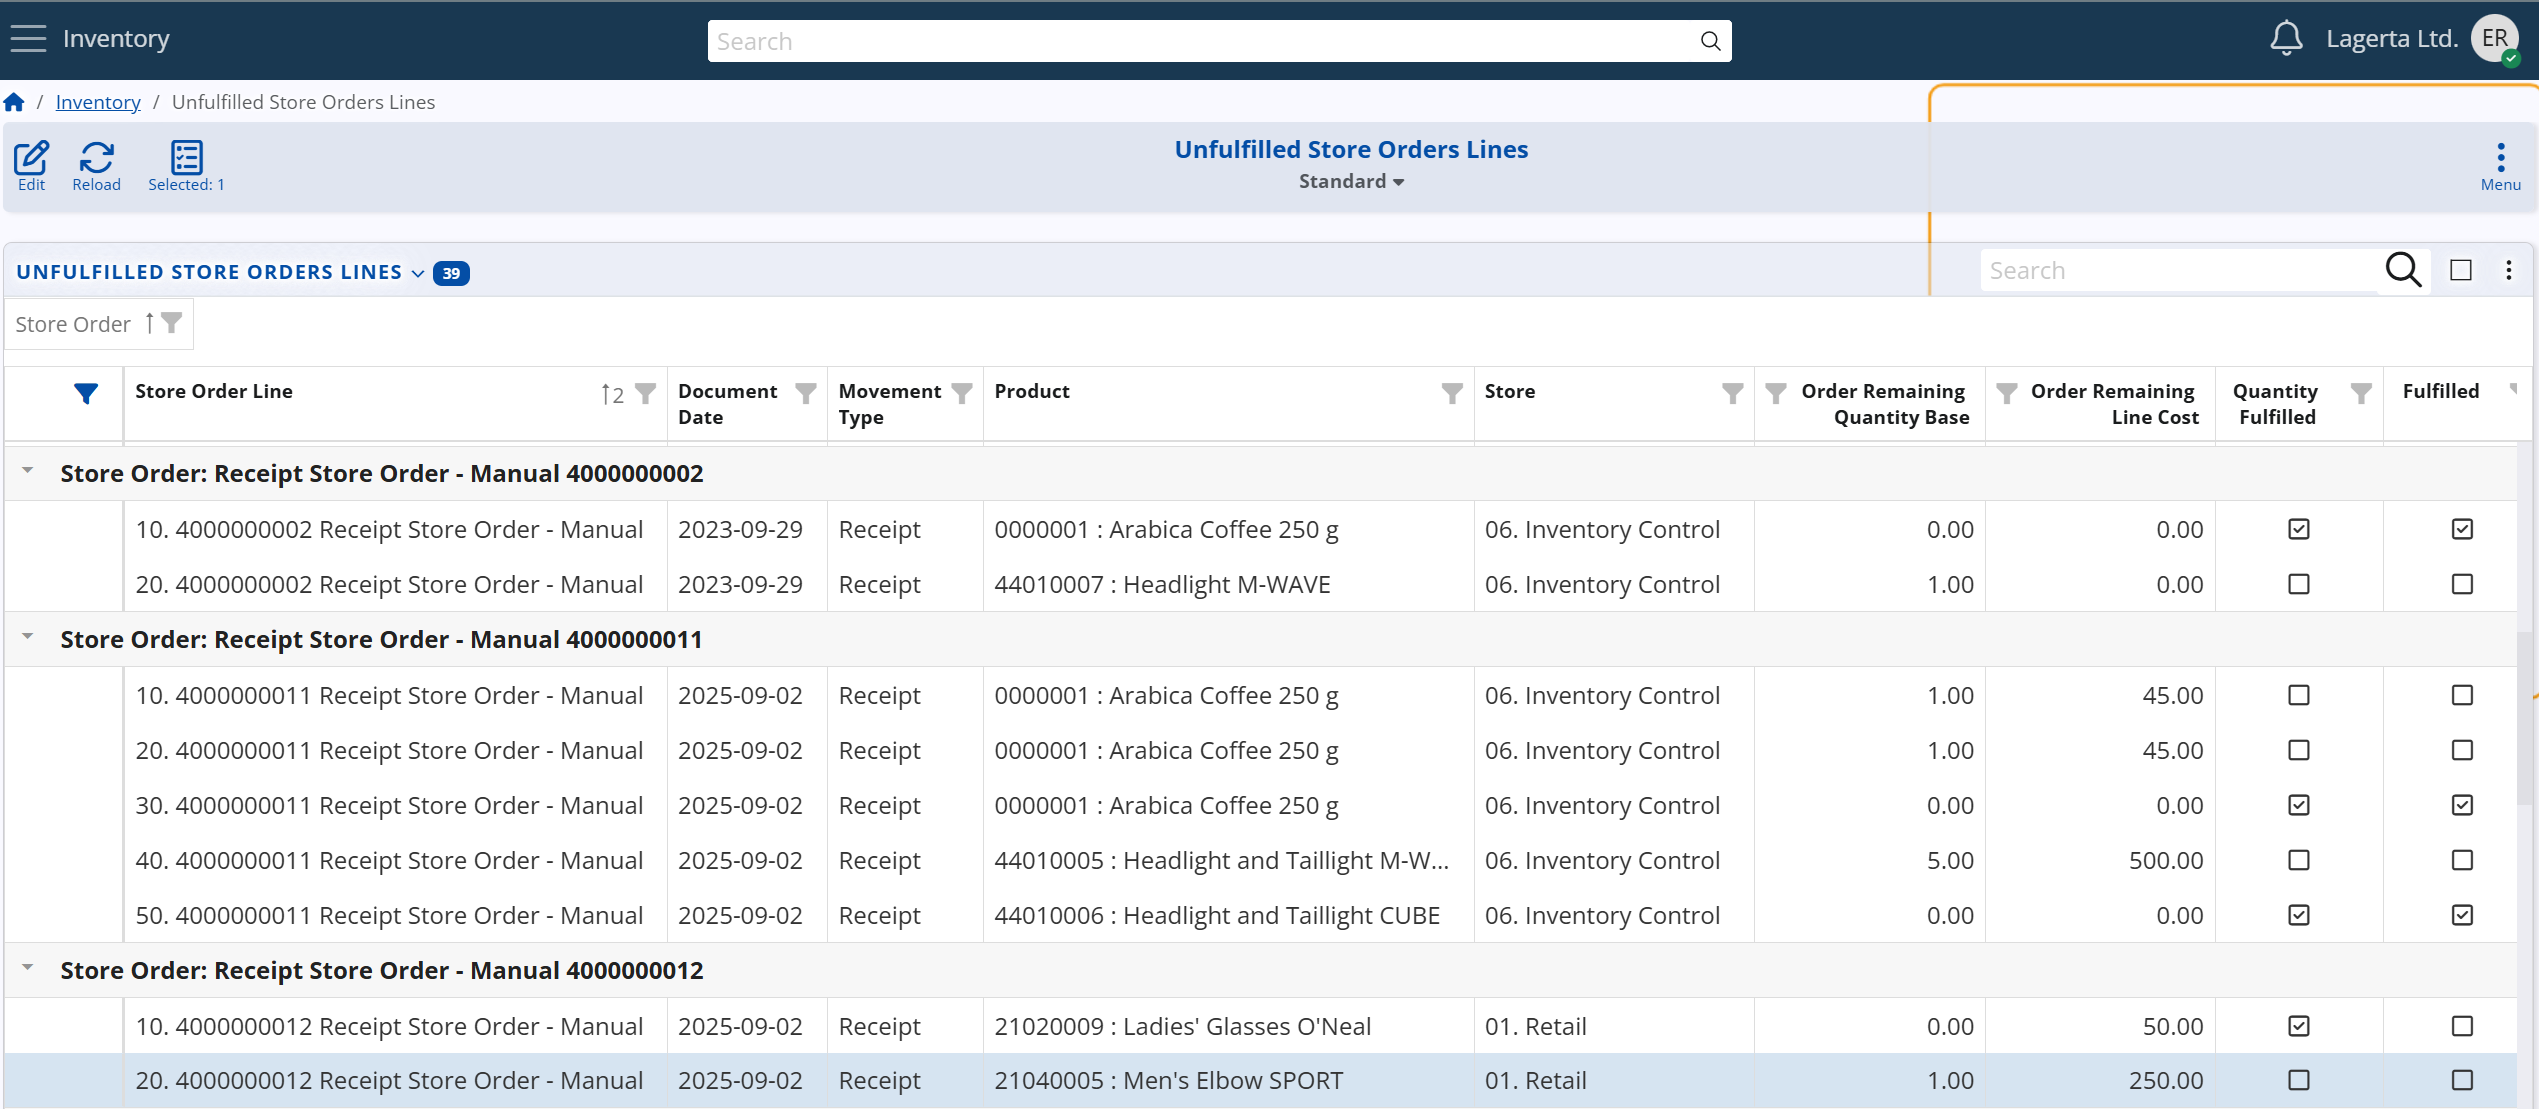Image resolution: width=2539 pixels, height=1109 pixels.
Task: Open the Inventory breadcrumb link
Action: [98, 101]
